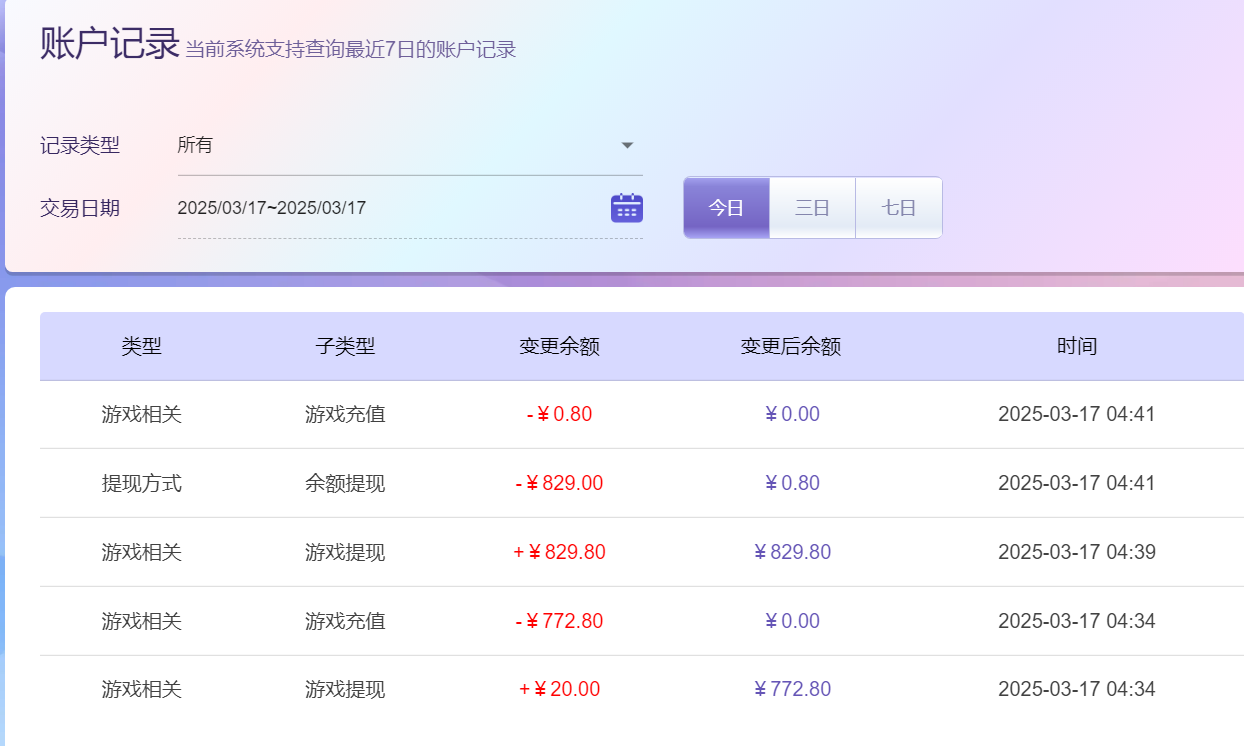Switch to the 七日 filter tab
The width and height of the screenshot is (1244, 746).
[x=898, y=207]
